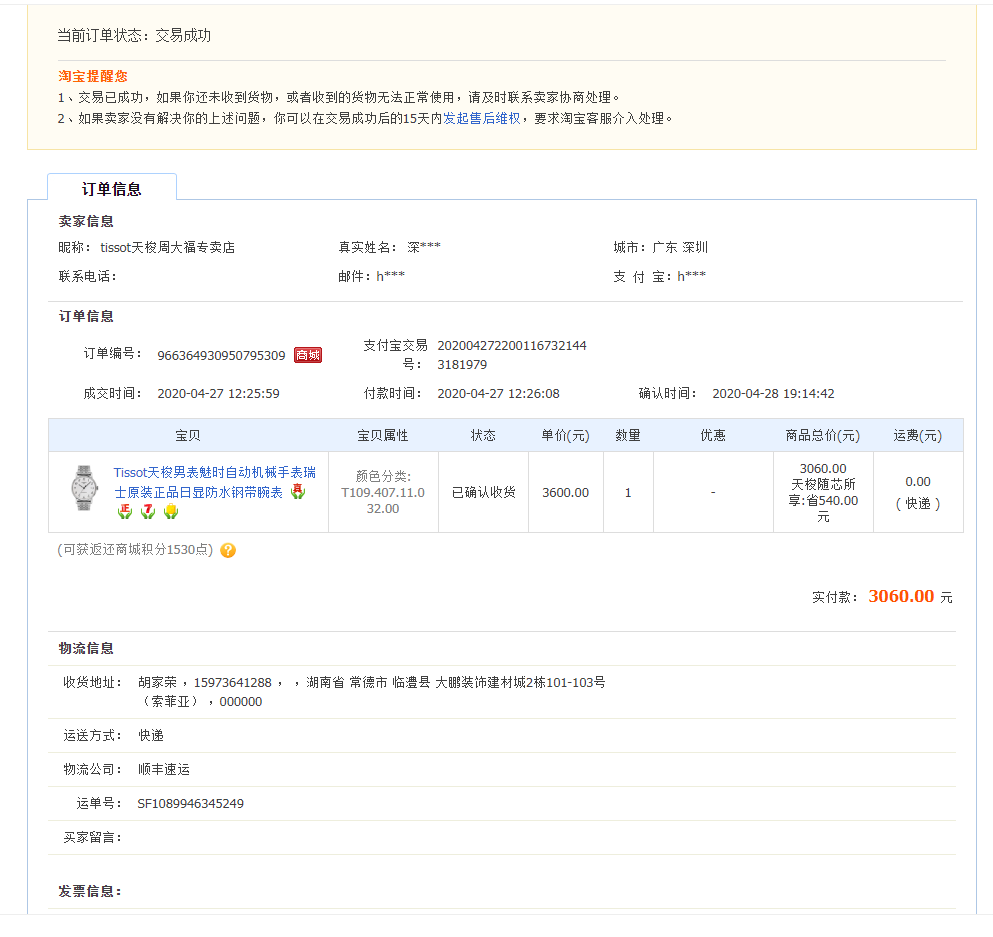Click the 商品总价(元) column header
Screen dimensions: 993x937
pyautogui.click(x=823, y=436)
